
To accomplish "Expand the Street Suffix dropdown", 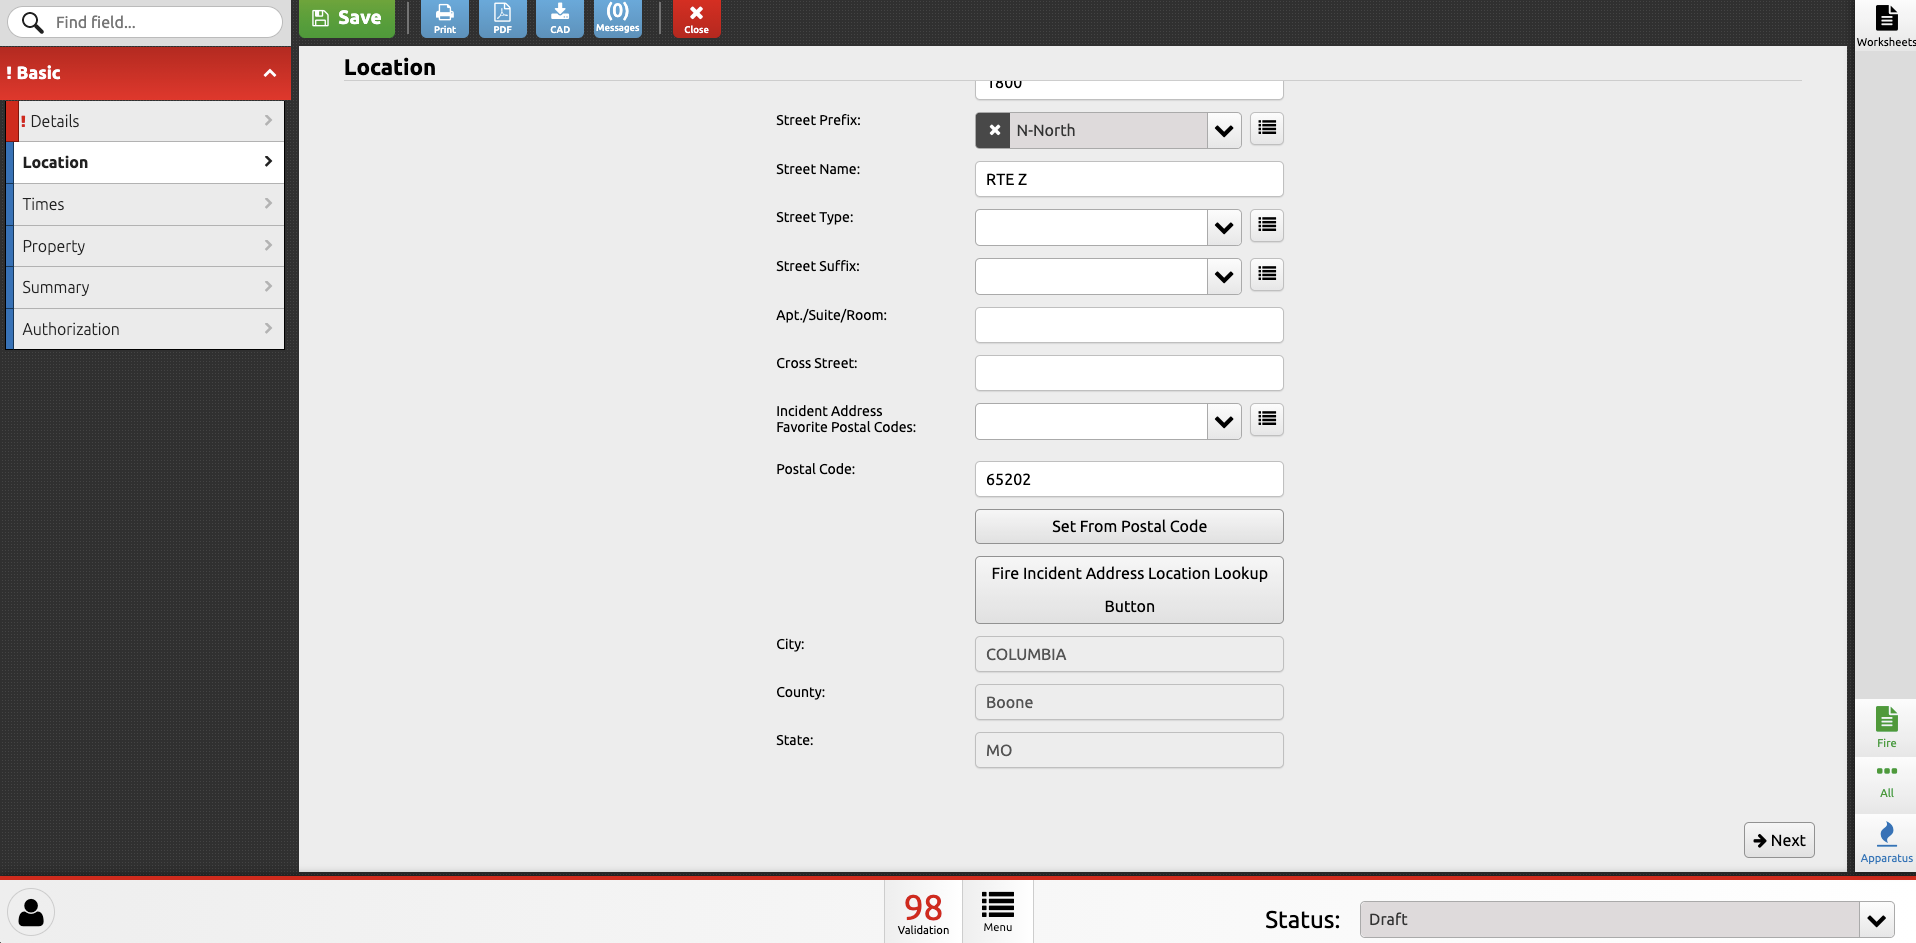I will pos(1223,277).
